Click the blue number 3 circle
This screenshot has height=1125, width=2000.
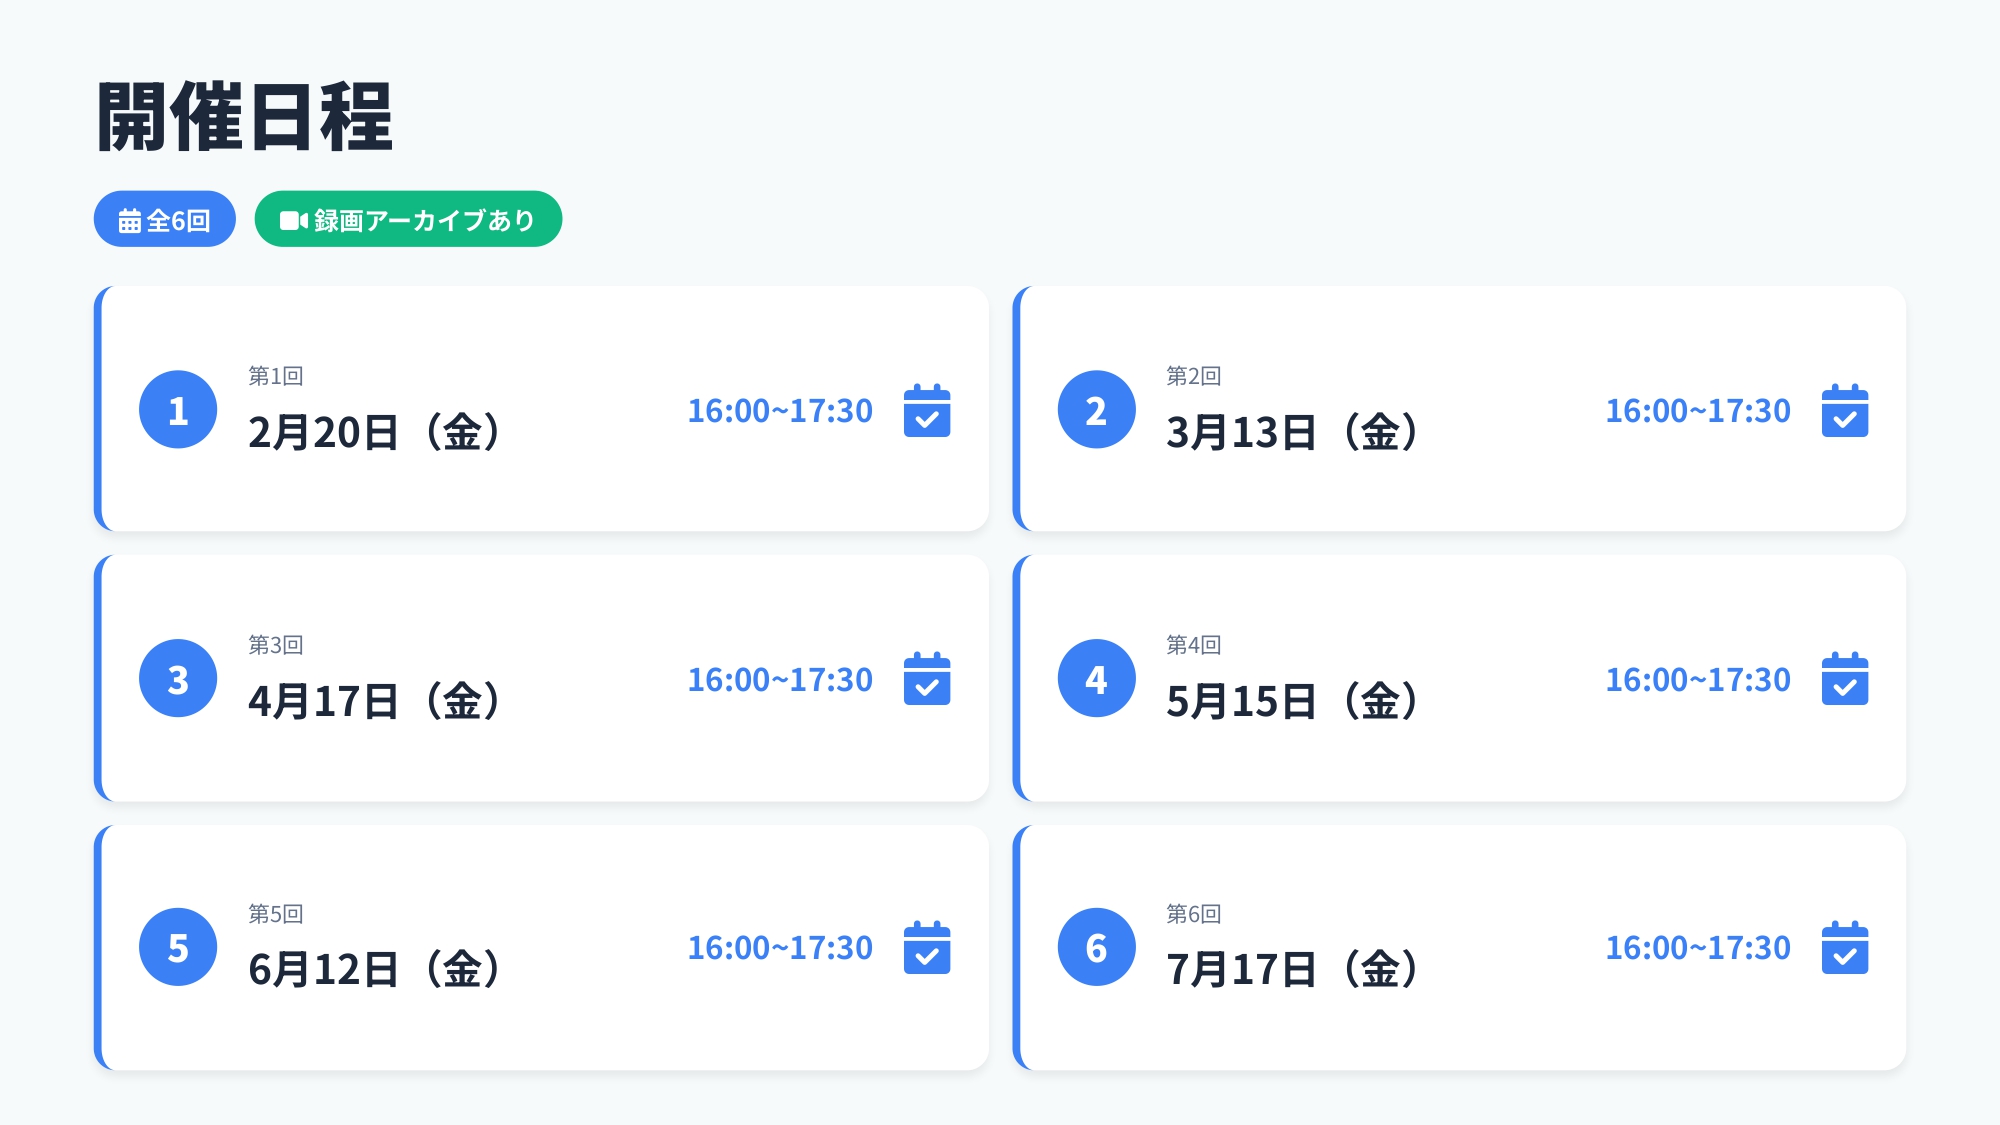(x=178, y=679)
